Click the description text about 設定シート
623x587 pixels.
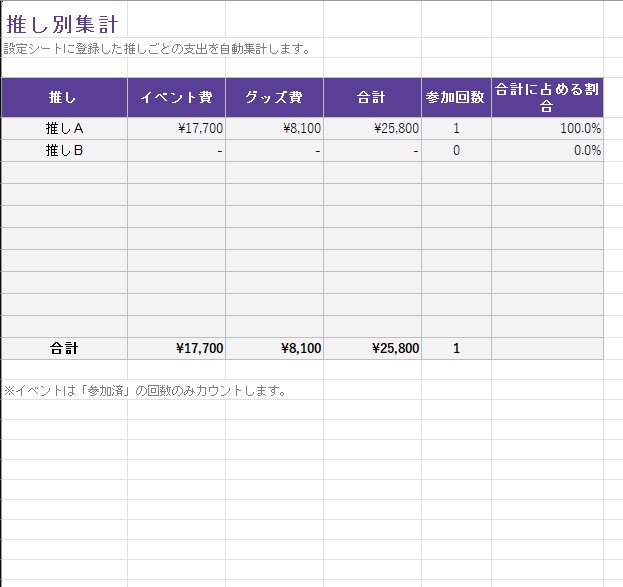pos(157,48)
